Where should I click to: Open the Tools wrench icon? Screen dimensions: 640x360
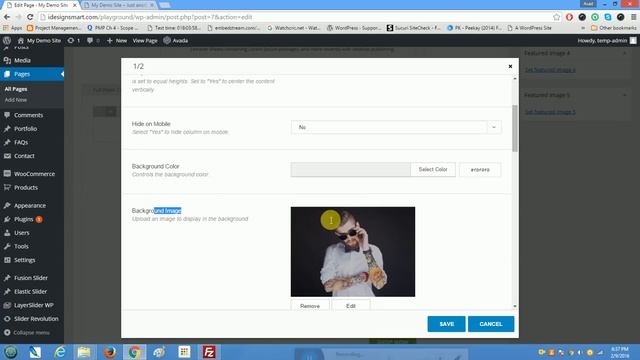7,246
